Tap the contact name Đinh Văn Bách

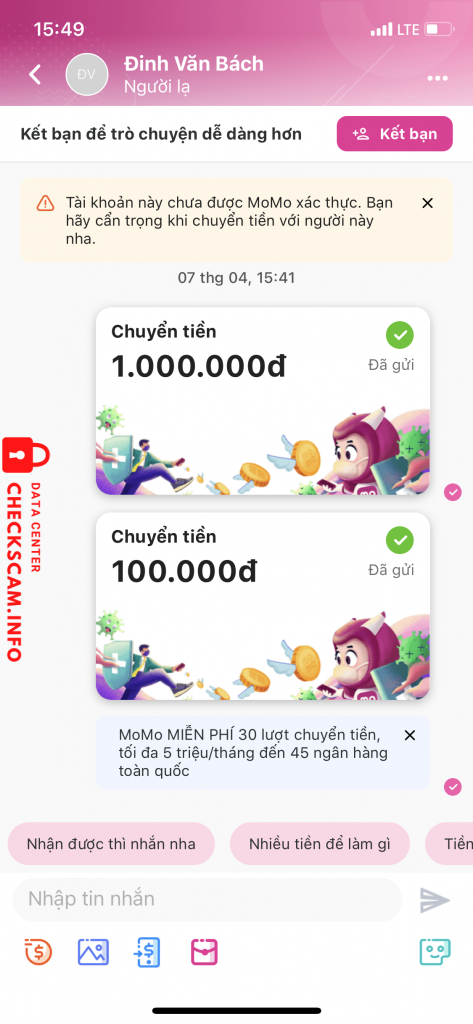pyautogui.click(x=193, y=64)
